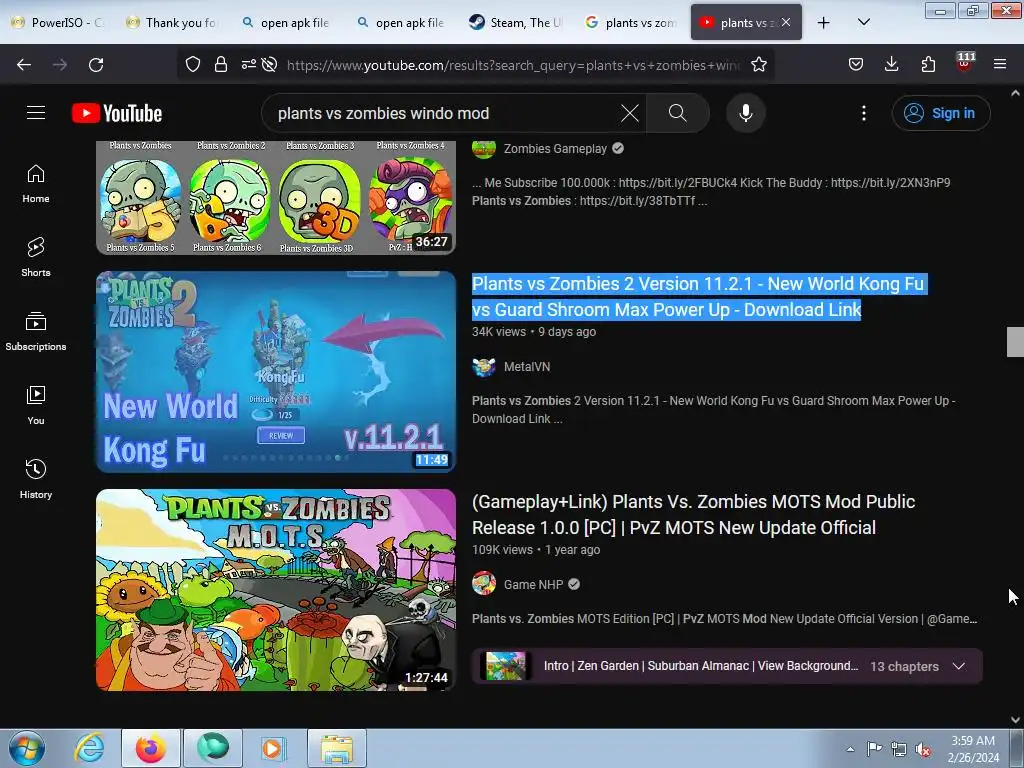Open the blocked autoplay indicator in address bar
Screen dimensions: 1024x768
point(269,64)
